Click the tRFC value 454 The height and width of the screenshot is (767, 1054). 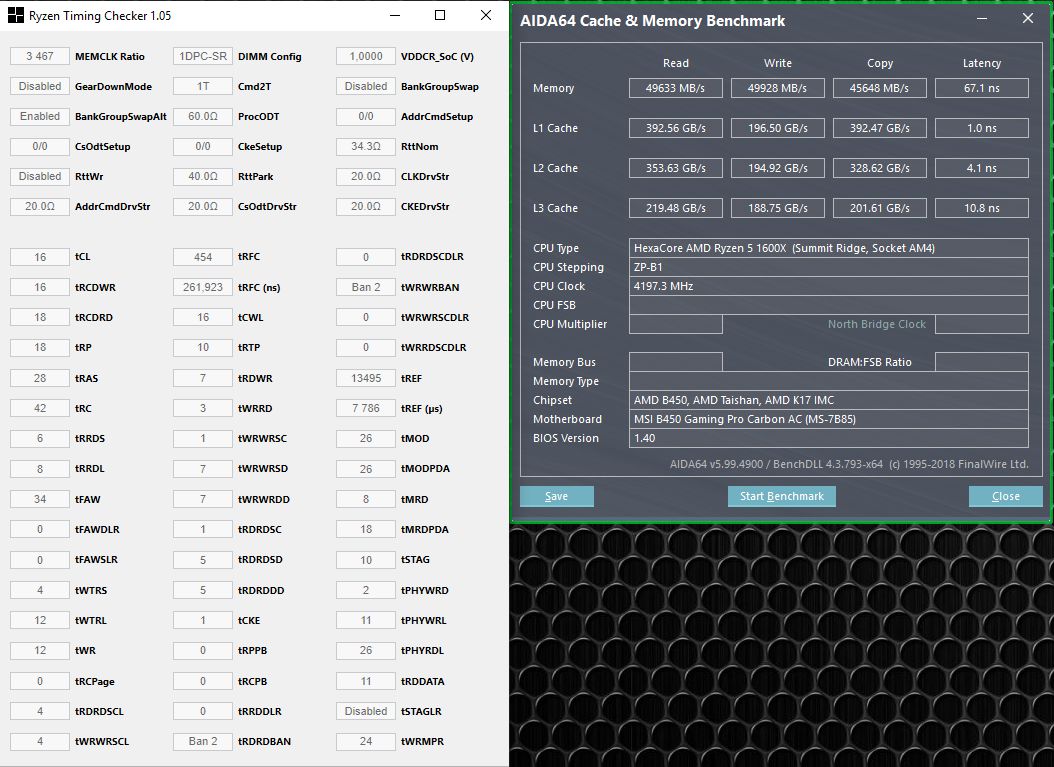tap(202, 257)
